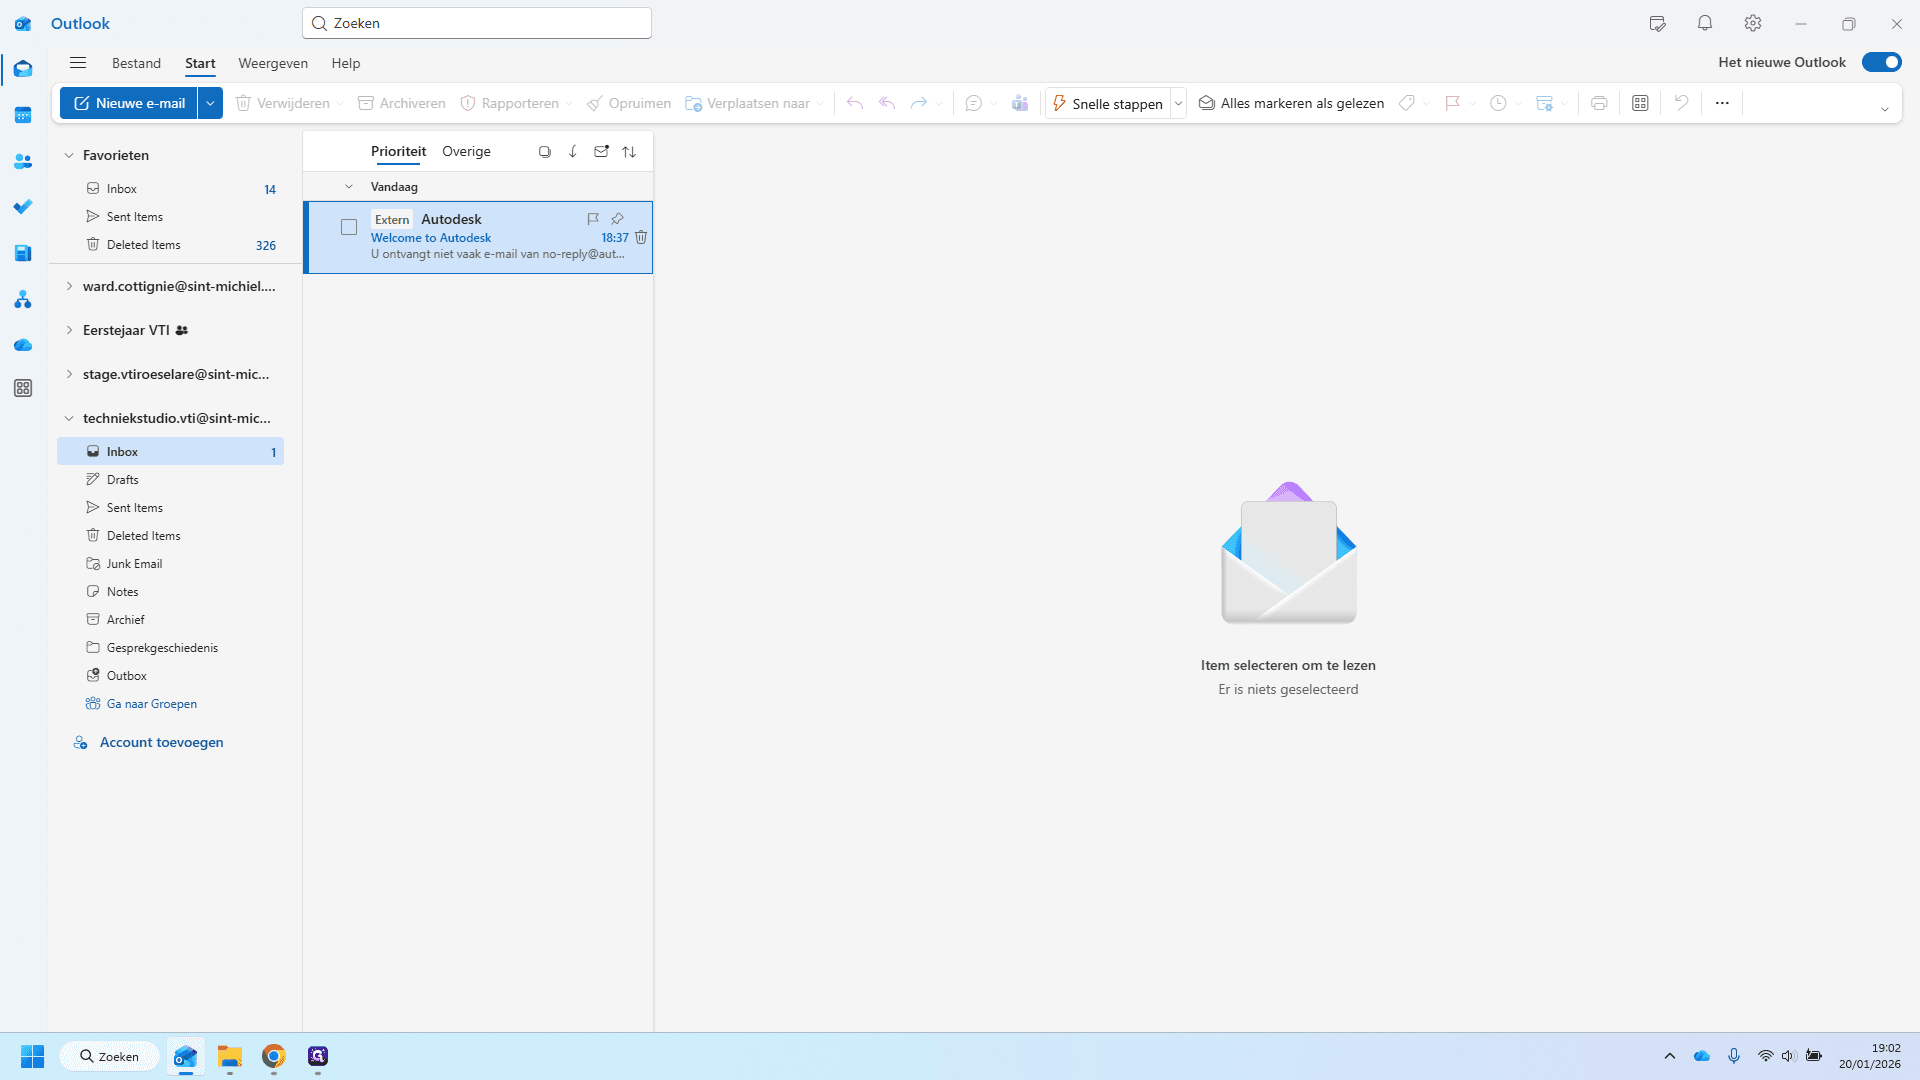Check the Autodesk email checkbox
This screenshot has height=1080, width=1920.
click(349, 227)
